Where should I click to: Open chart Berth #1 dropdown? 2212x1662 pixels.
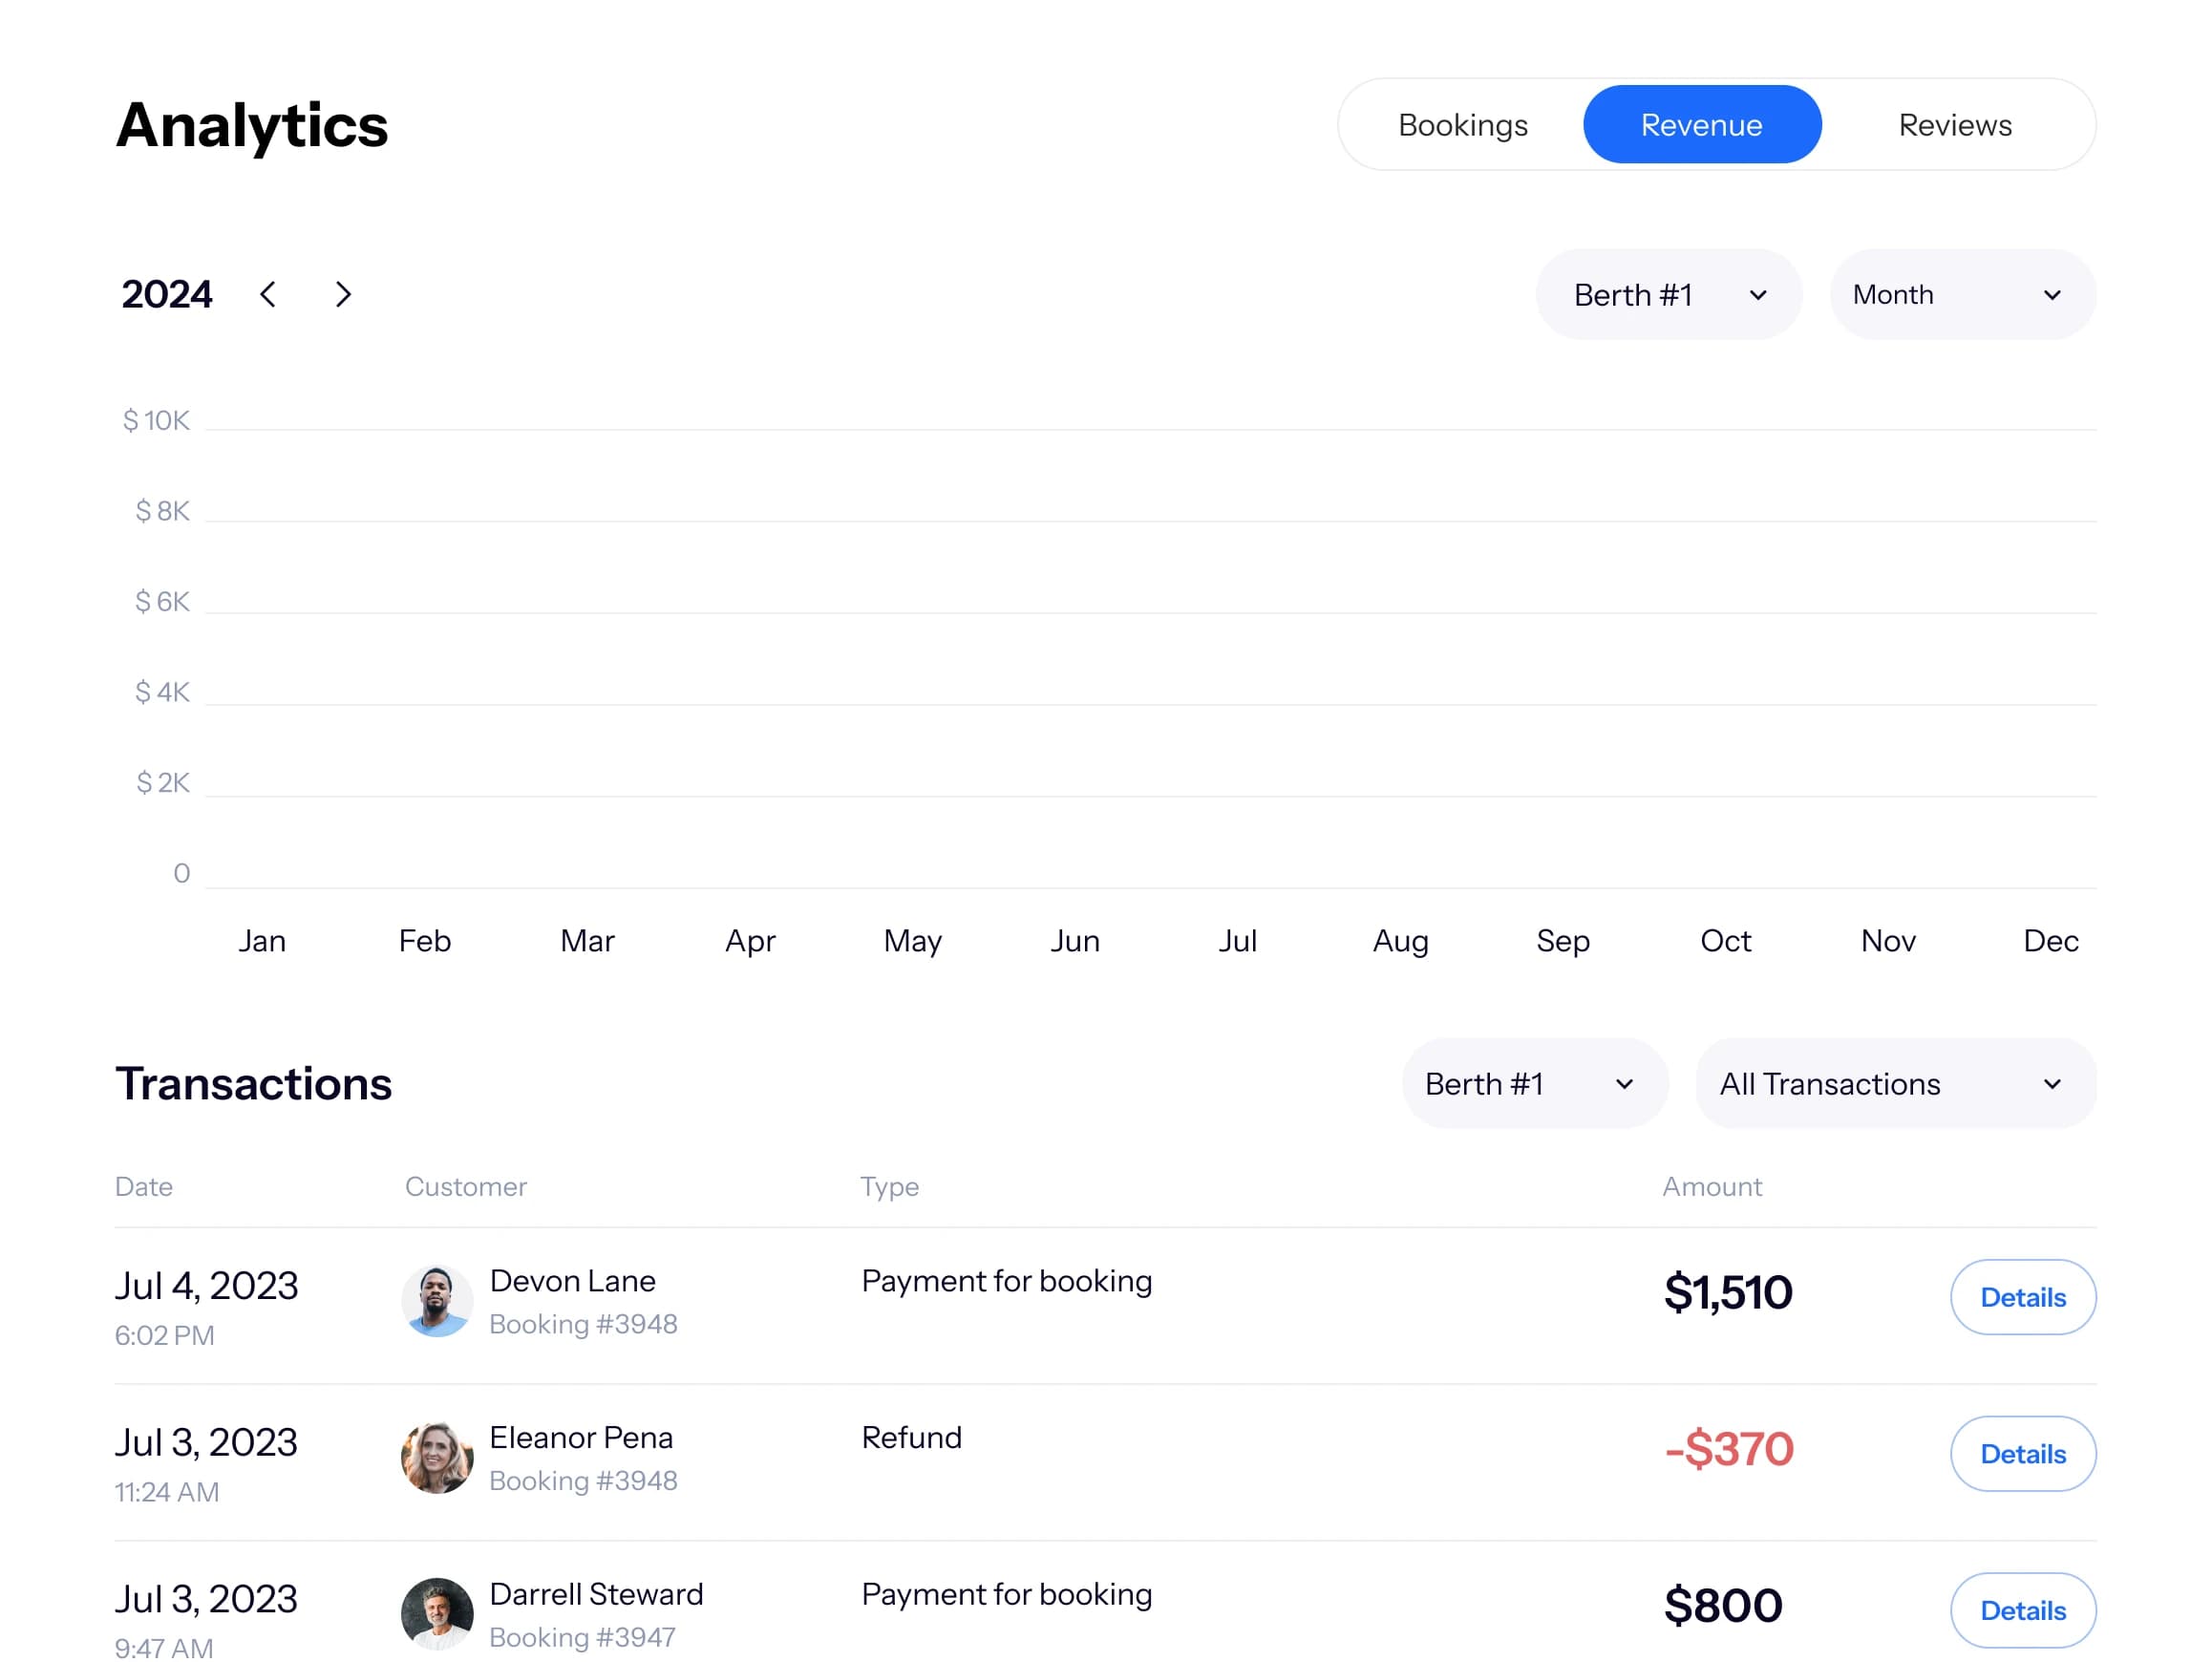pos(1668,295)
